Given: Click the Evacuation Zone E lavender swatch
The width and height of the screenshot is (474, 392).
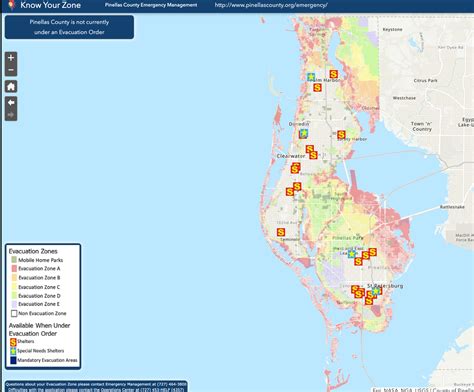Looking at the screenshot, I should pos(14,304).
